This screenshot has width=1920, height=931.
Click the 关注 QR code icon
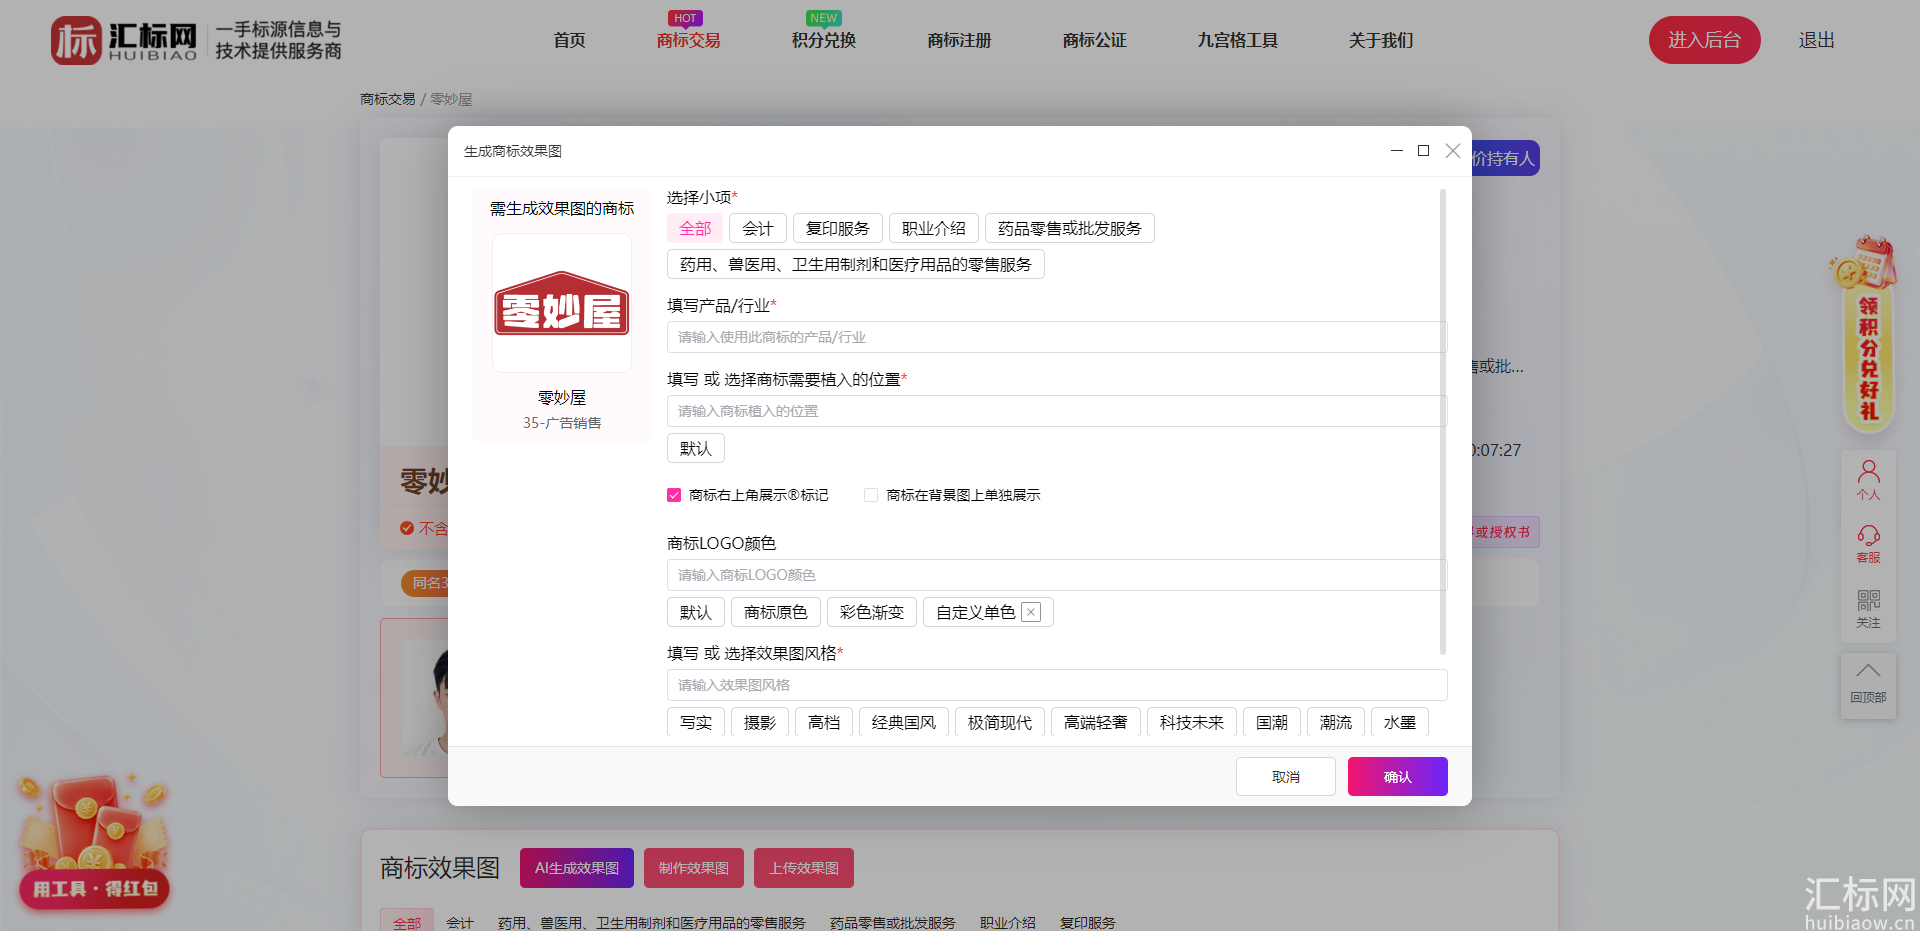pos(1868,609)
